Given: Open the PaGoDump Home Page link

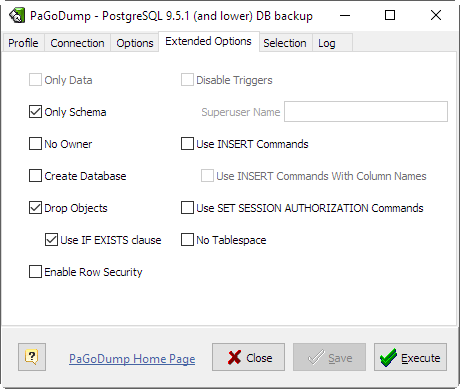Looking at the screenshot, I should (132, 359).
